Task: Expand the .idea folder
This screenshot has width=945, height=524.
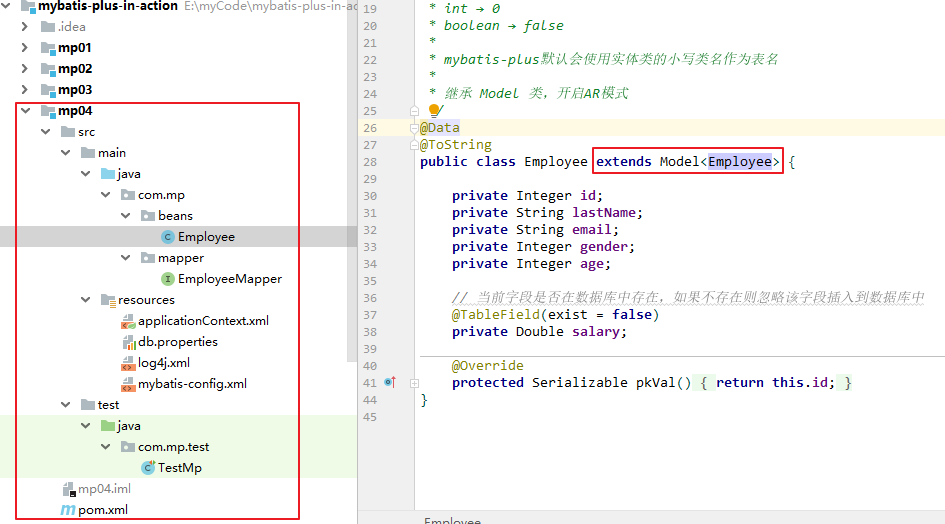Action: 25,27
